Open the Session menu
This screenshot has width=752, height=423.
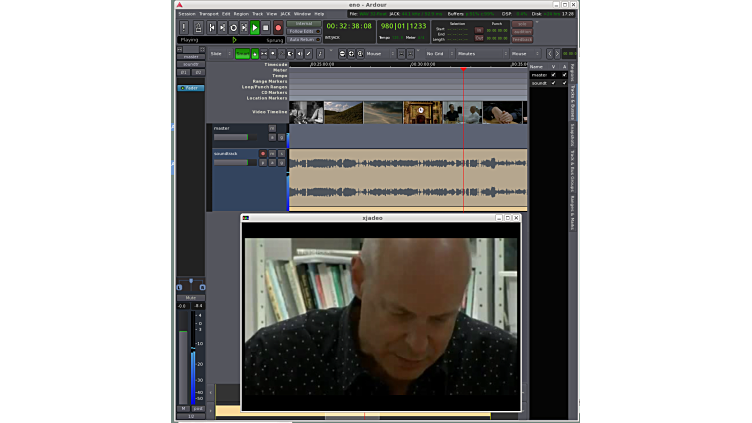click(187, 14)
